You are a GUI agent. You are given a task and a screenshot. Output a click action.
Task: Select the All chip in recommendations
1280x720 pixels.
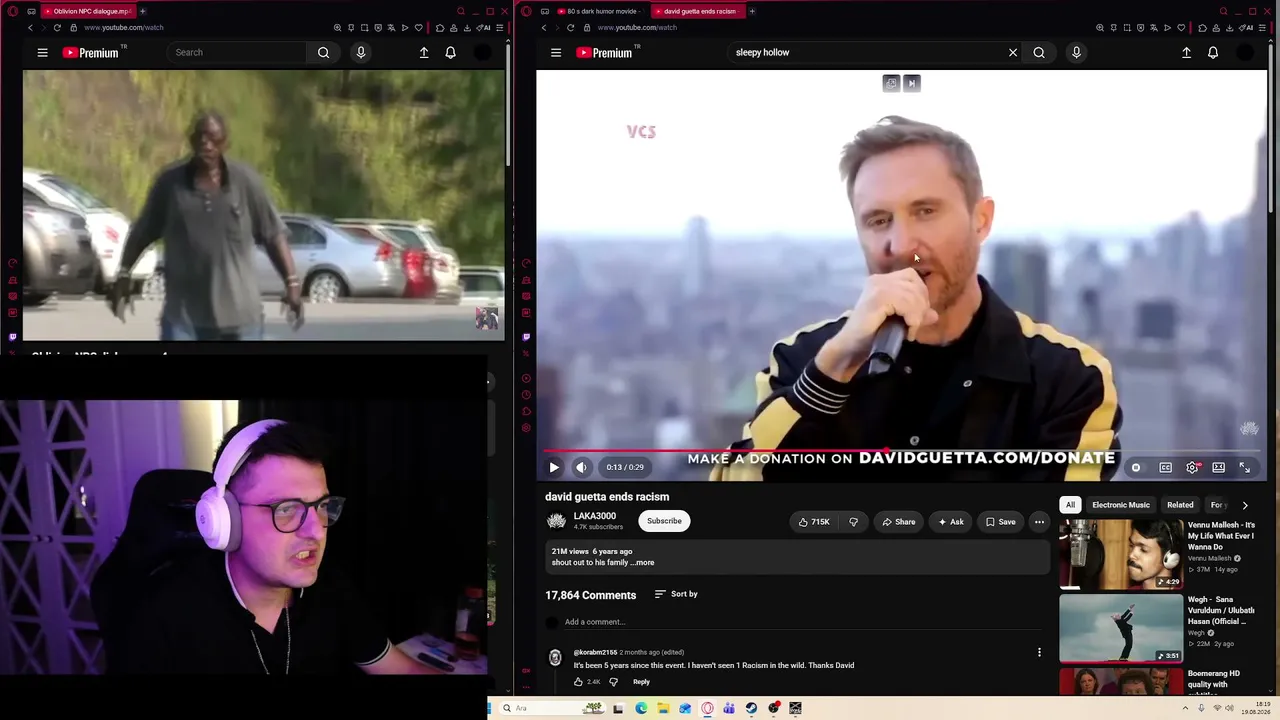click(x=1070, y=505)
